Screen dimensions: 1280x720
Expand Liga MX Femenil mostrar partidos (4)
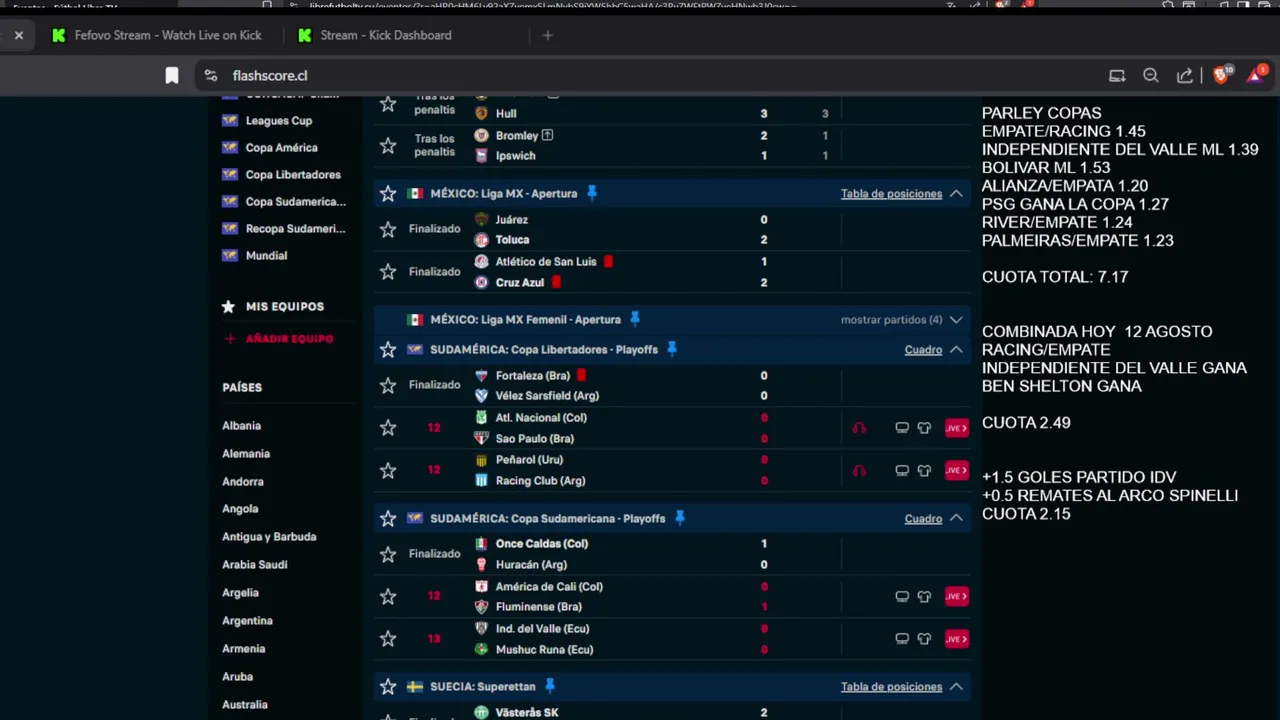coord(901,320)
